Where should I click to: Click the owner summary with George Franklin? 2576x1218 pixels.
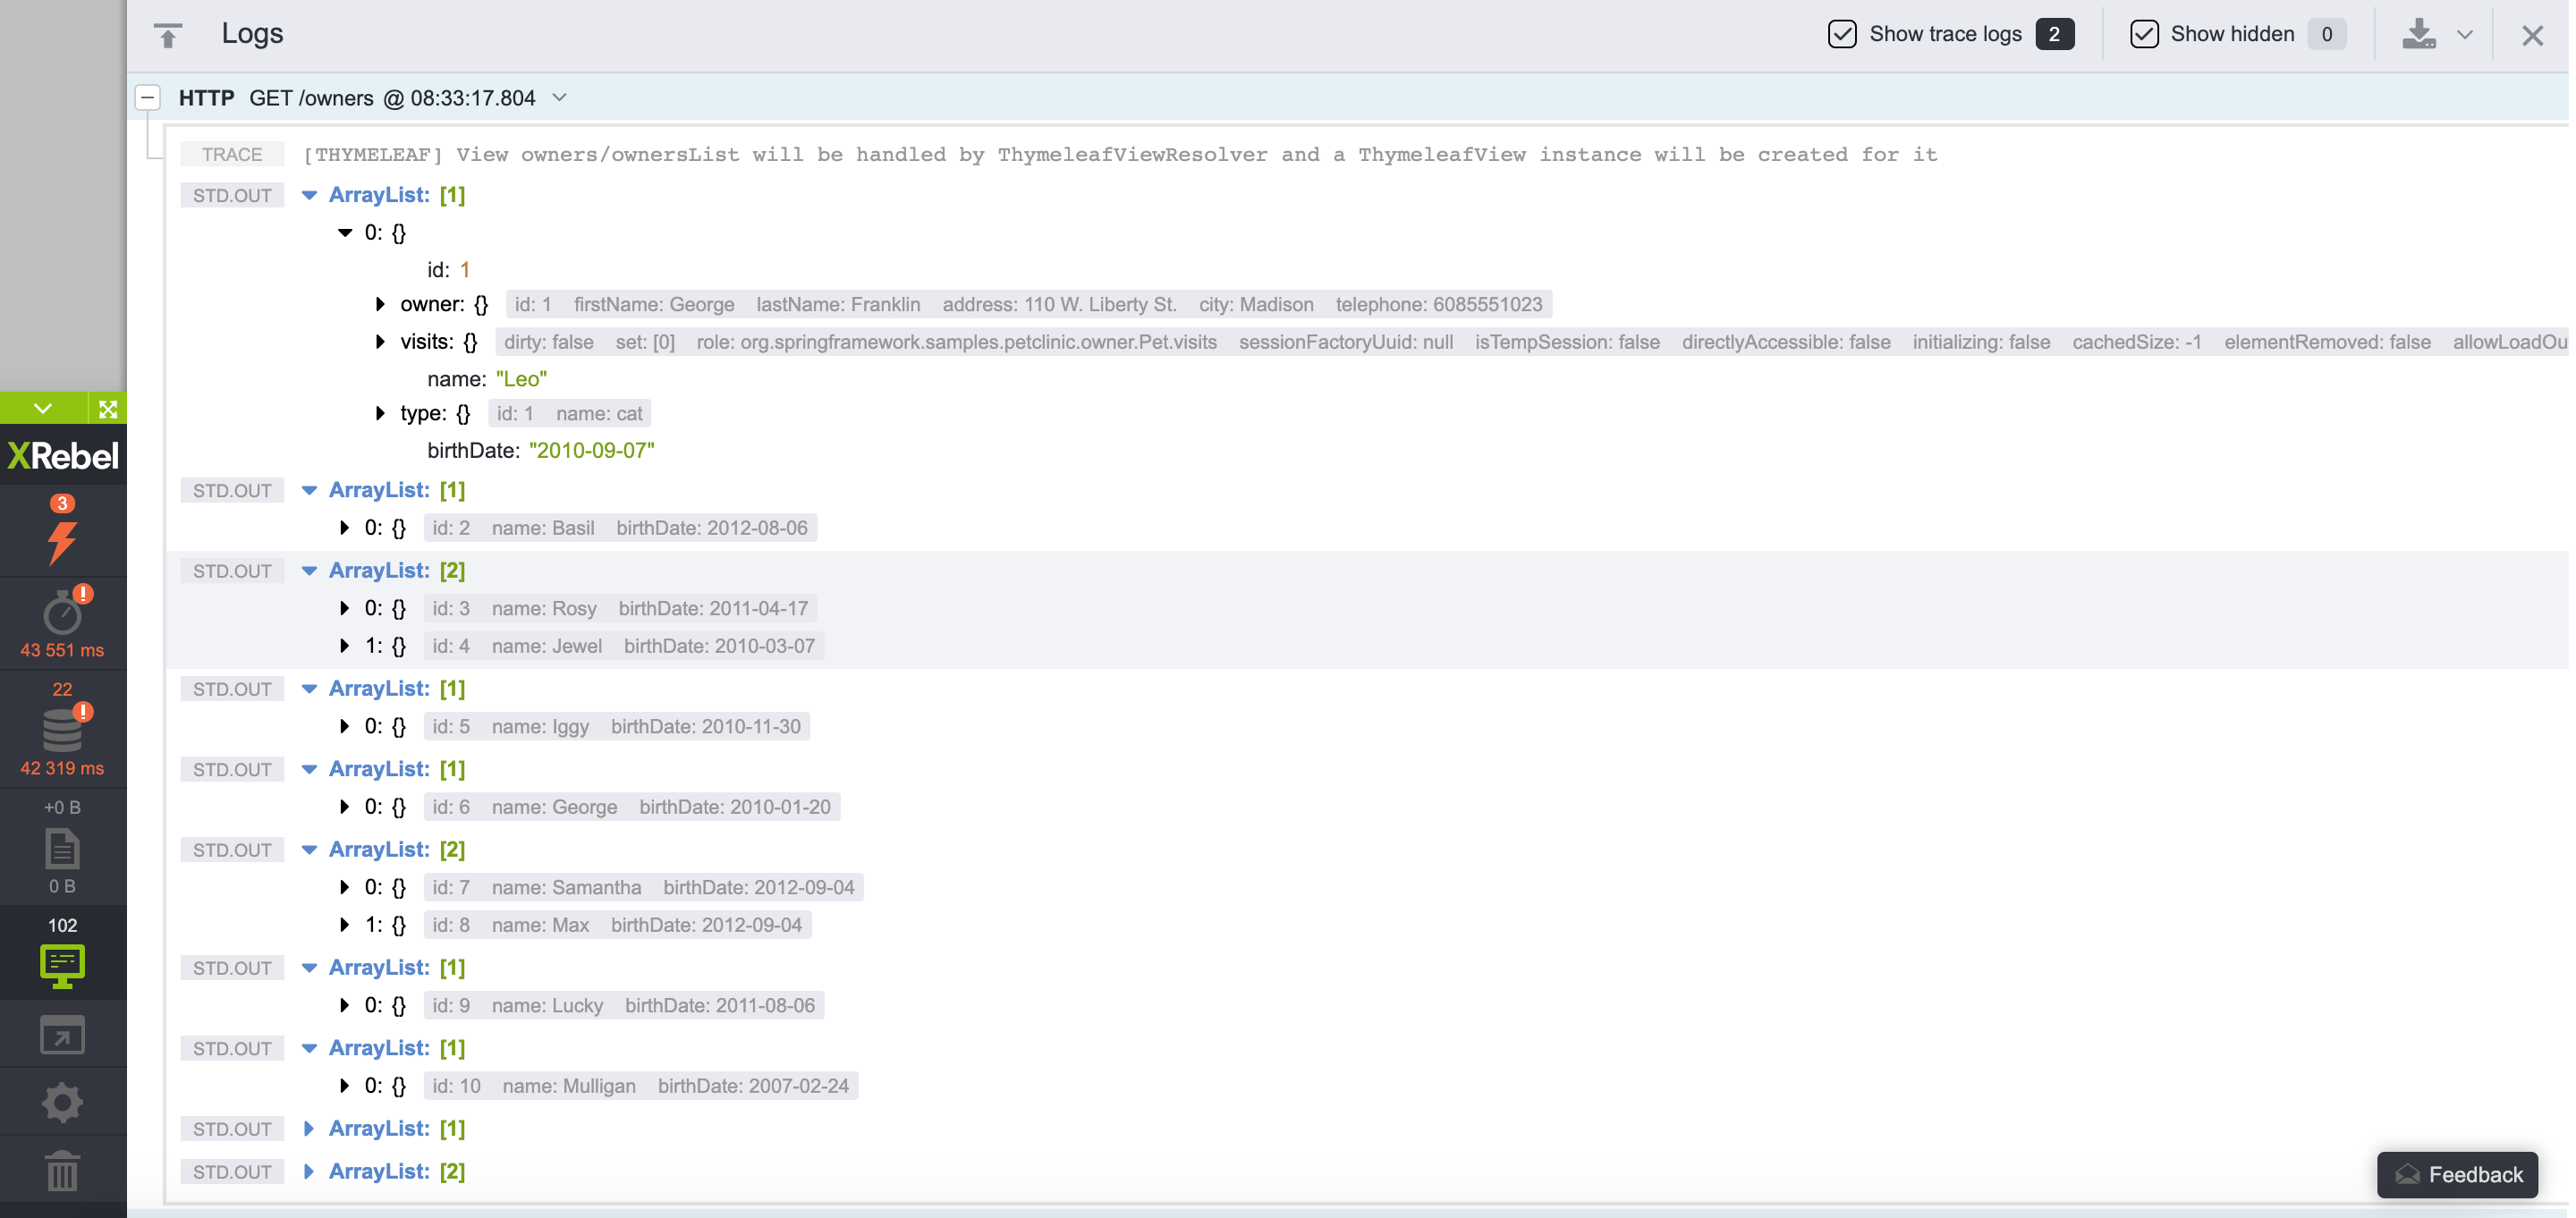point(1029,304)
